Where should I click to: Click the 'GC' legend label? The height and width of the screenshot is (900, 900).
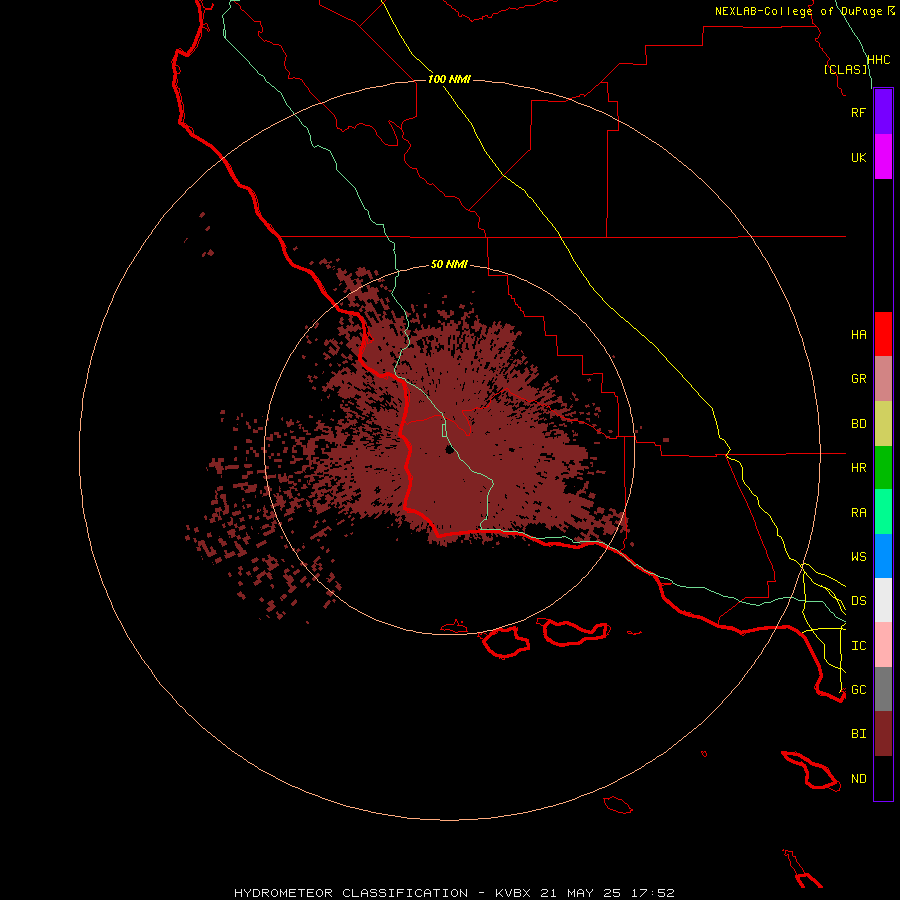[858, 690]
